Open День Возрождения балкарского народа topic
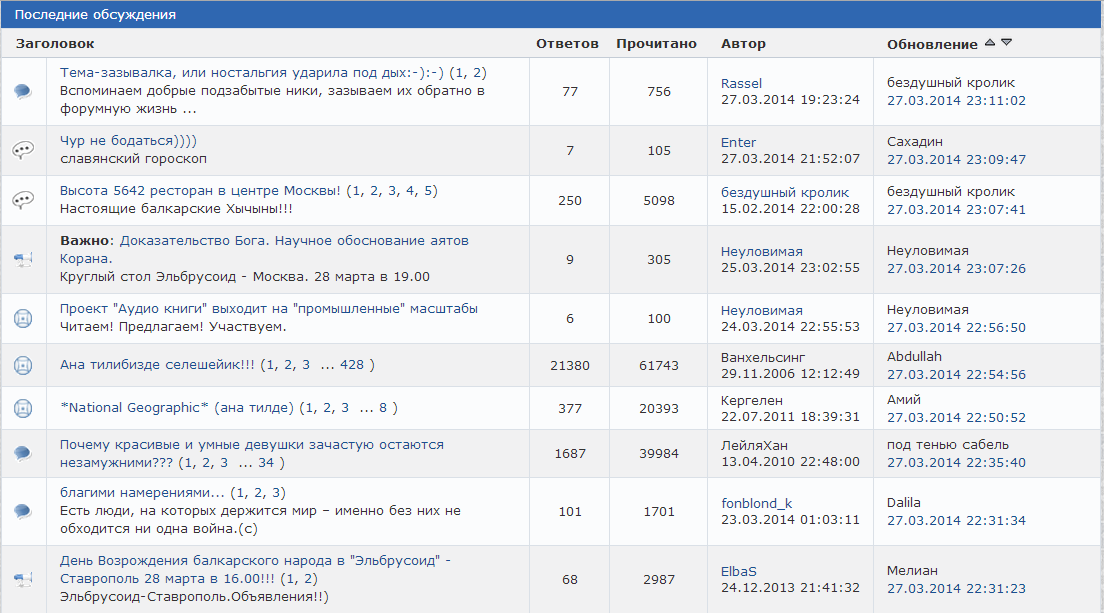Screen dimensions: 1104x613 pyautogui.click(x=254, y=561)
